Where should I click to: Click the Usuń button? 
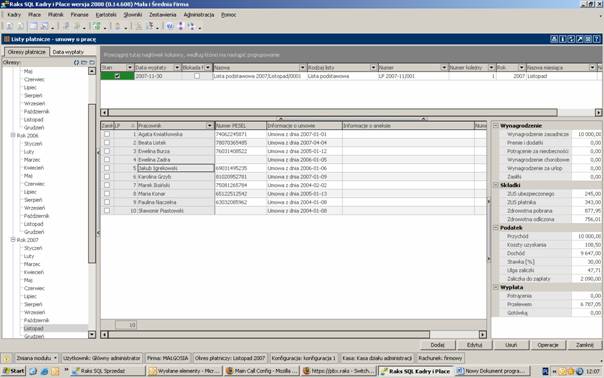[511, 345]
